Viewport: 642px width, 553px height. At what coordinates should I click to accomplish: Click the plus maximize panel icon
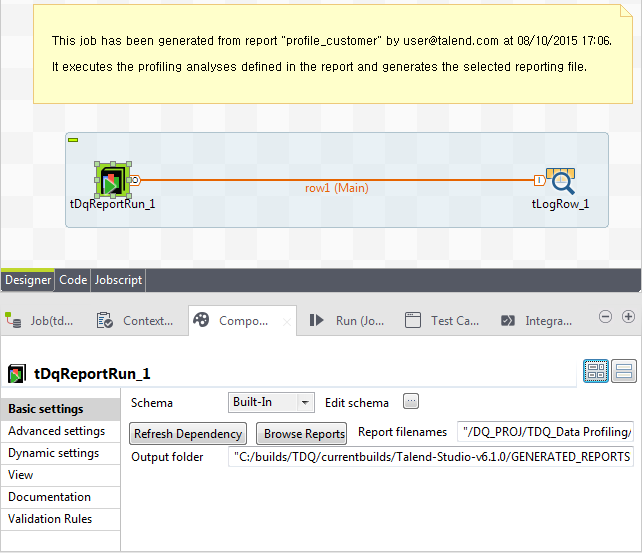628,316
